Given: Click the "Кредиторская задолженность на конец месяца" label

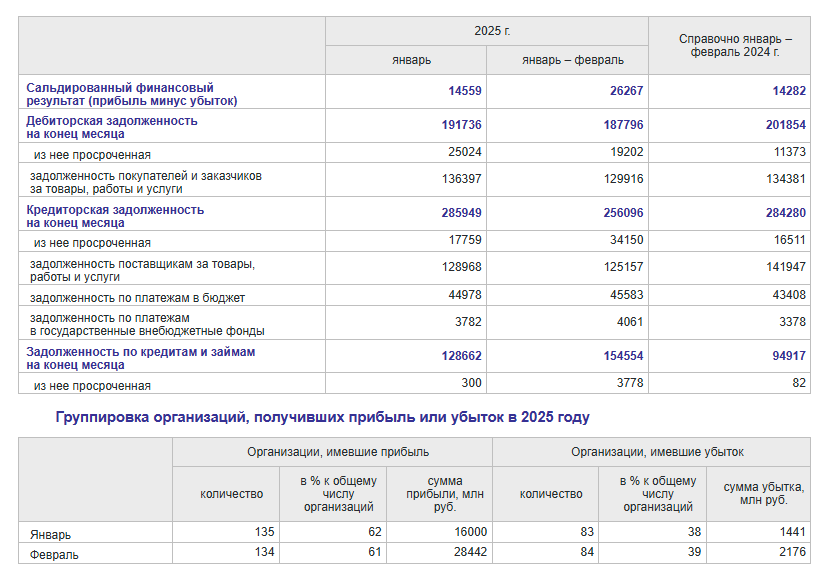Looking at the screenshot, I should (115, 216).
